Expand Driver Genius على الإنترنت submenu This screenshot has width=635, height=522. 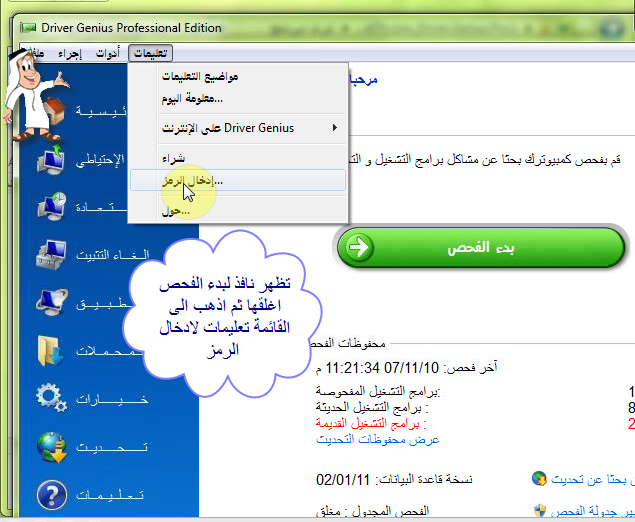pos(238,128)
